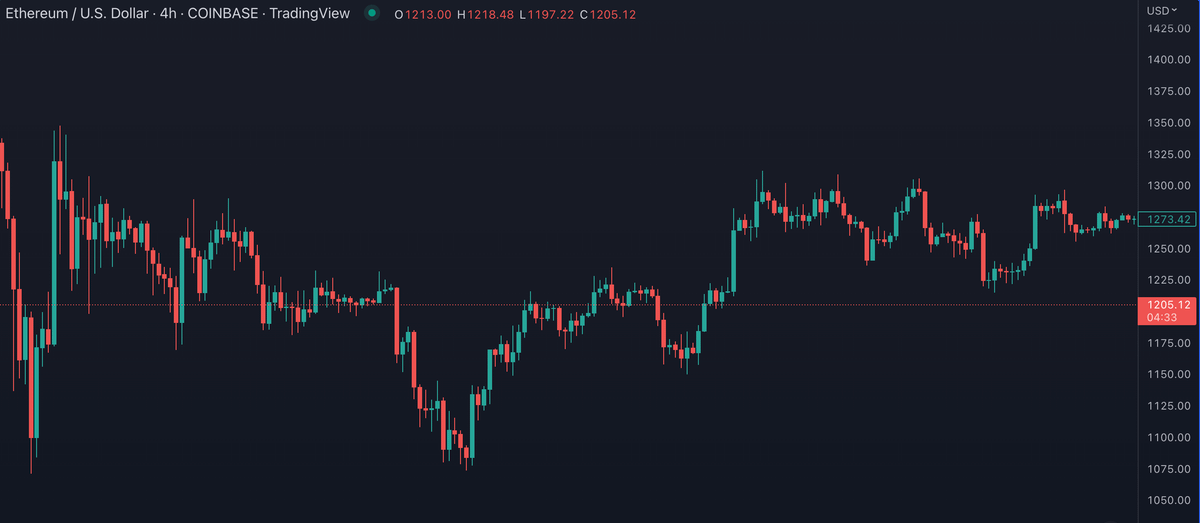
Task: Click the 1300.00 price scale level
Action: [1168, 186]
